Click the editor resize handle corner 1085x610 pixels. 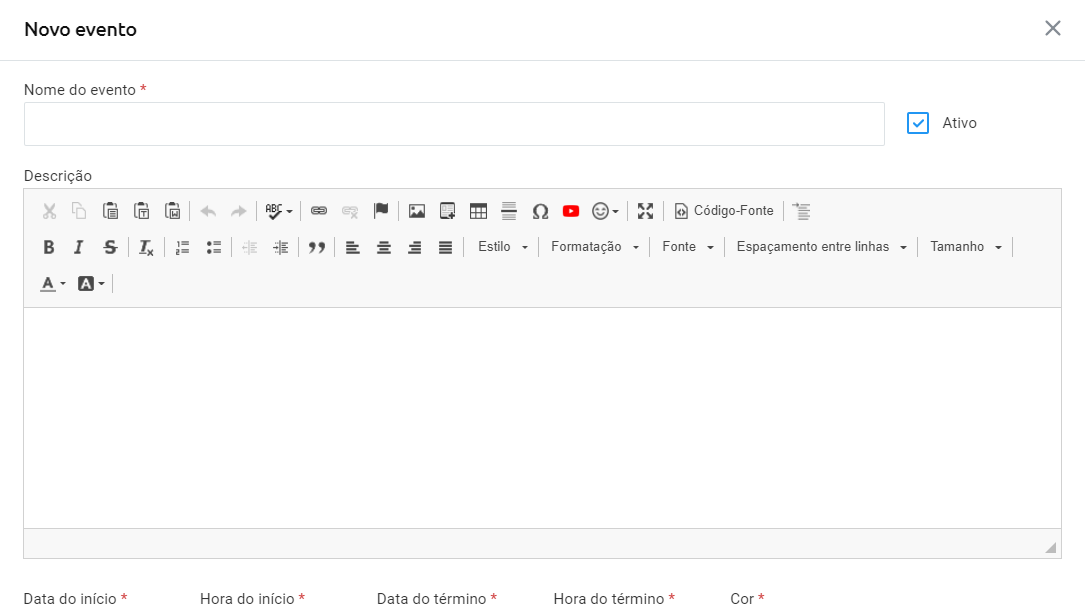1050,548
